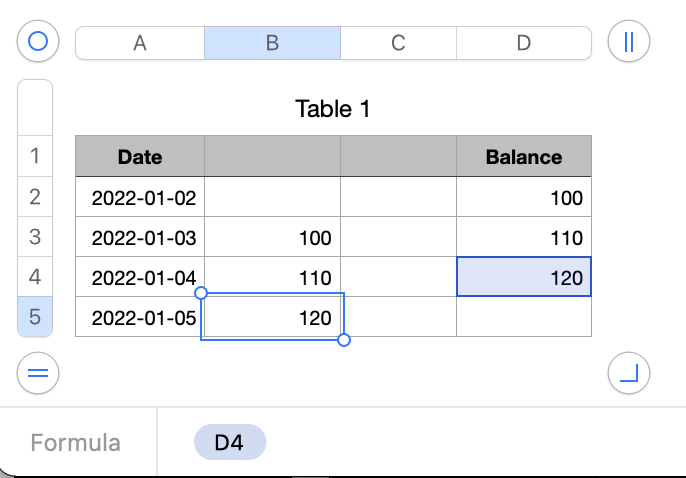Click the table select circle handle
This screenshot has width=686, height=478.
[x=38, y=42]
